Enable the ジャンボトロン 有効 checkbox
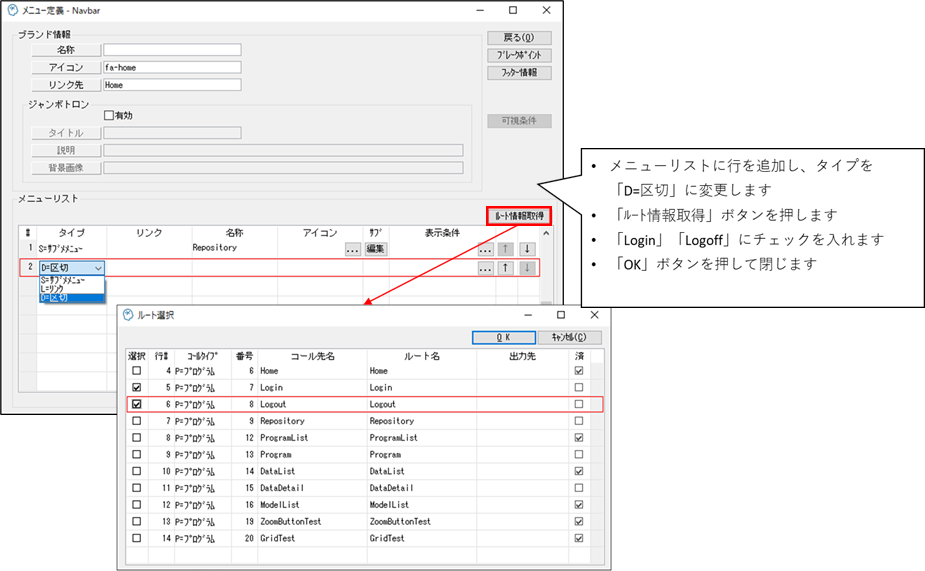The image size is (925, 571). click(109, 115)
